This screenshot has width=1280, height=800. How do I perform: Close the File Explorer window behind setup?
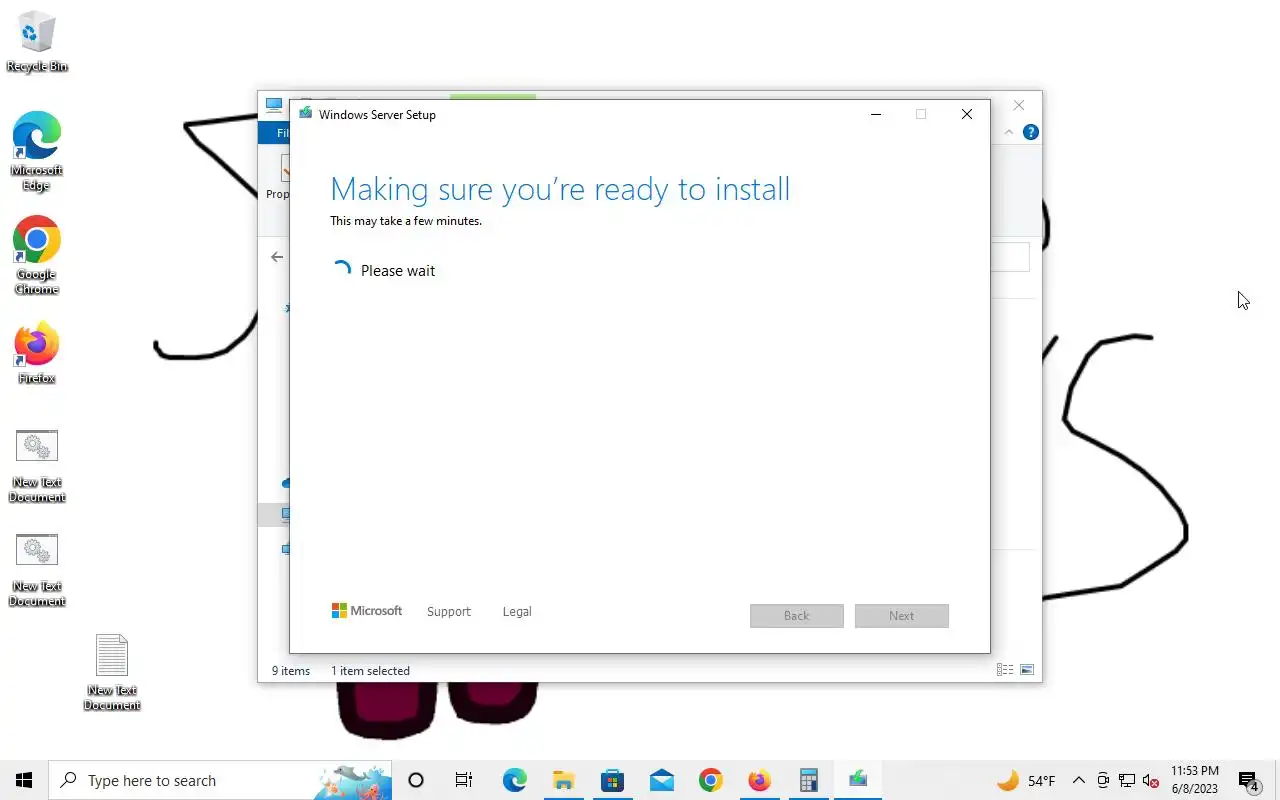coord(1018,105)
